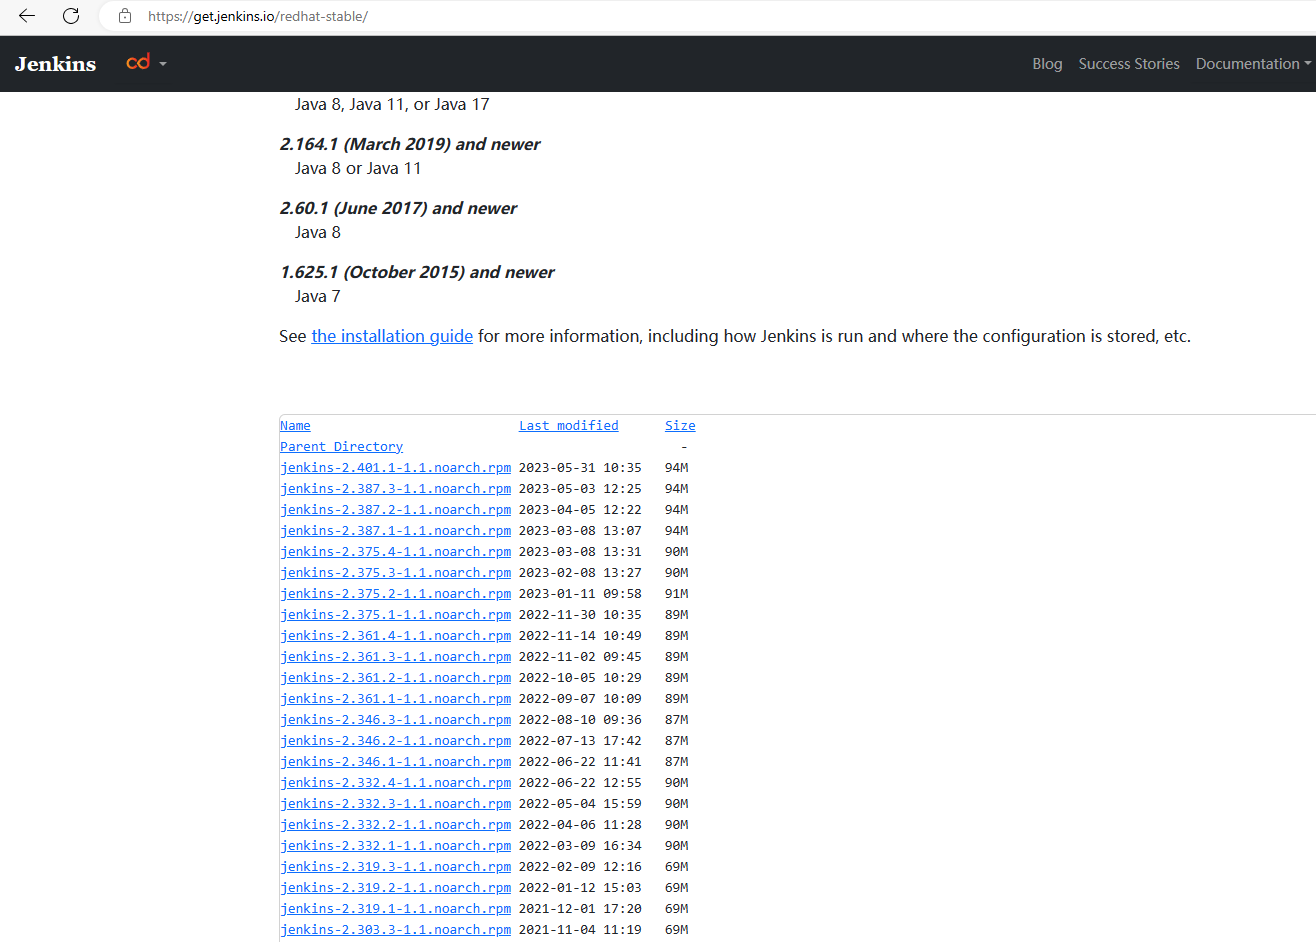Download jenkins-2.319.2-1.1.noarch.rpm
Screen dimensions: 1316x942
coord(395,888)
